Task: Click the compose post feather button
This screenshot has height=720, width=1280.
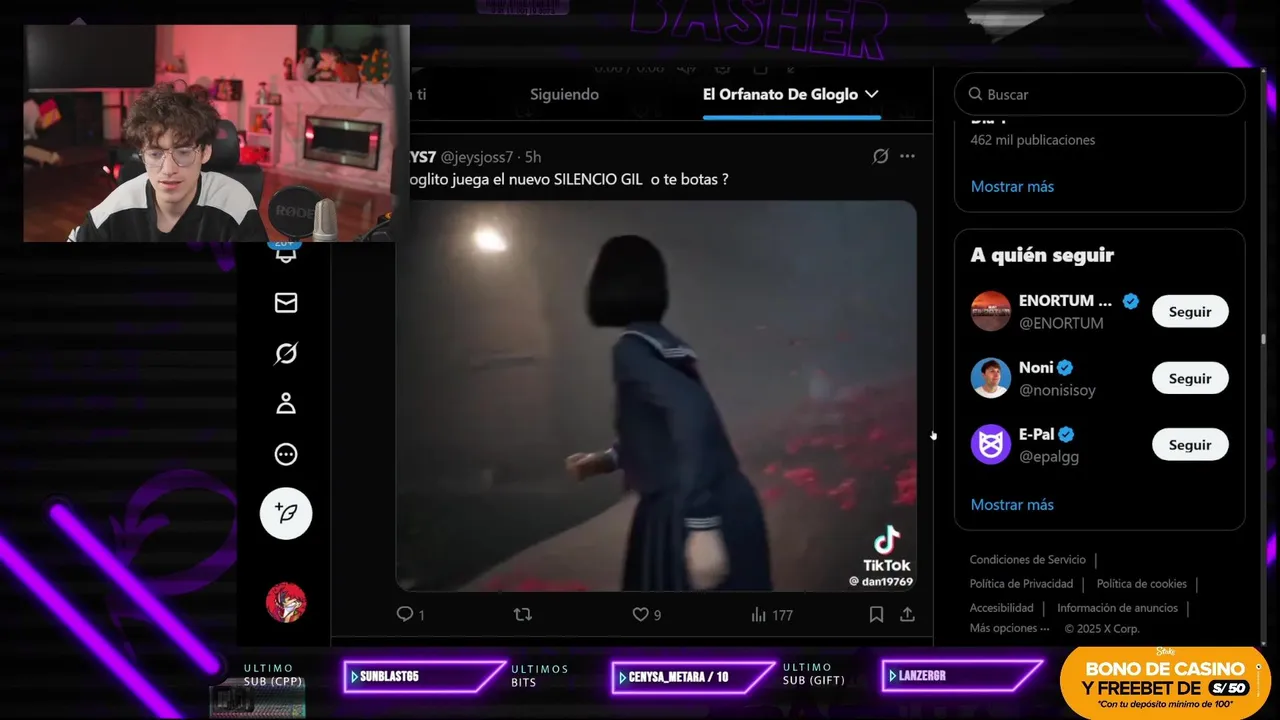Action: click(286, 513)
